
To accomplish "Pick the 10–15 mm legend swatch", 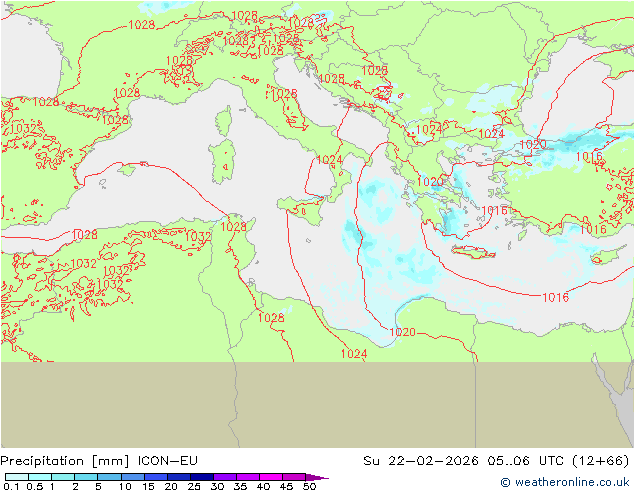I will tap(132, 477).
